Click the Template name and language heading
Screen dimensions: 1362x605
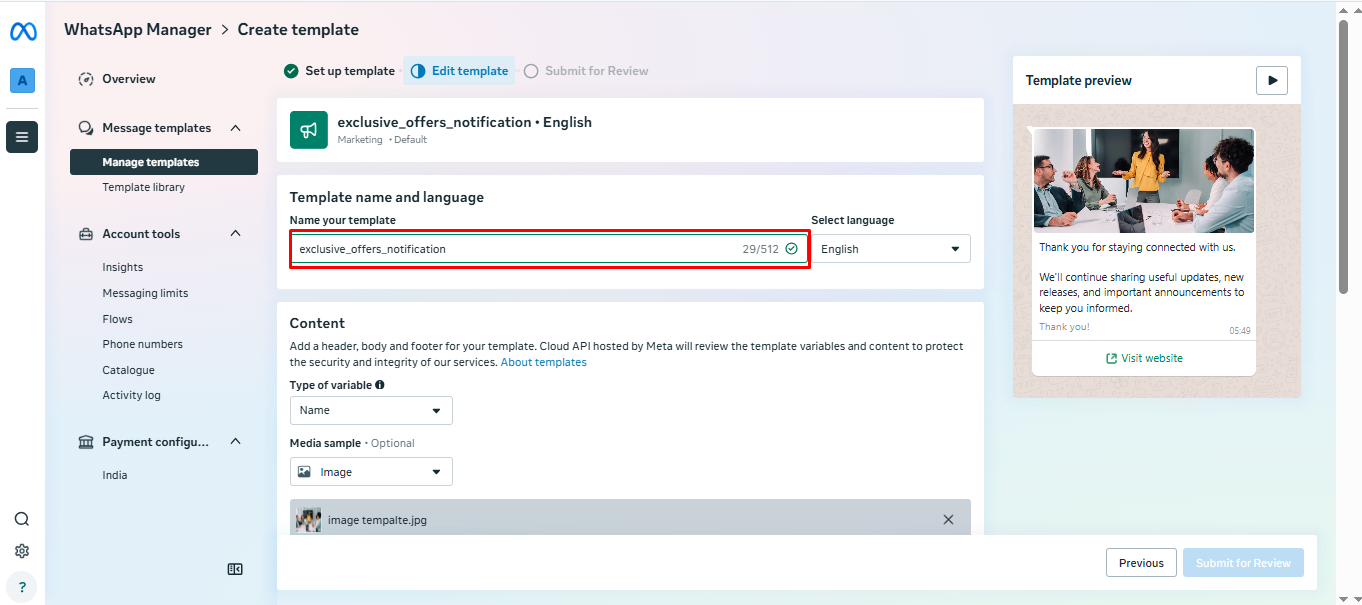(x=387, y=197)
